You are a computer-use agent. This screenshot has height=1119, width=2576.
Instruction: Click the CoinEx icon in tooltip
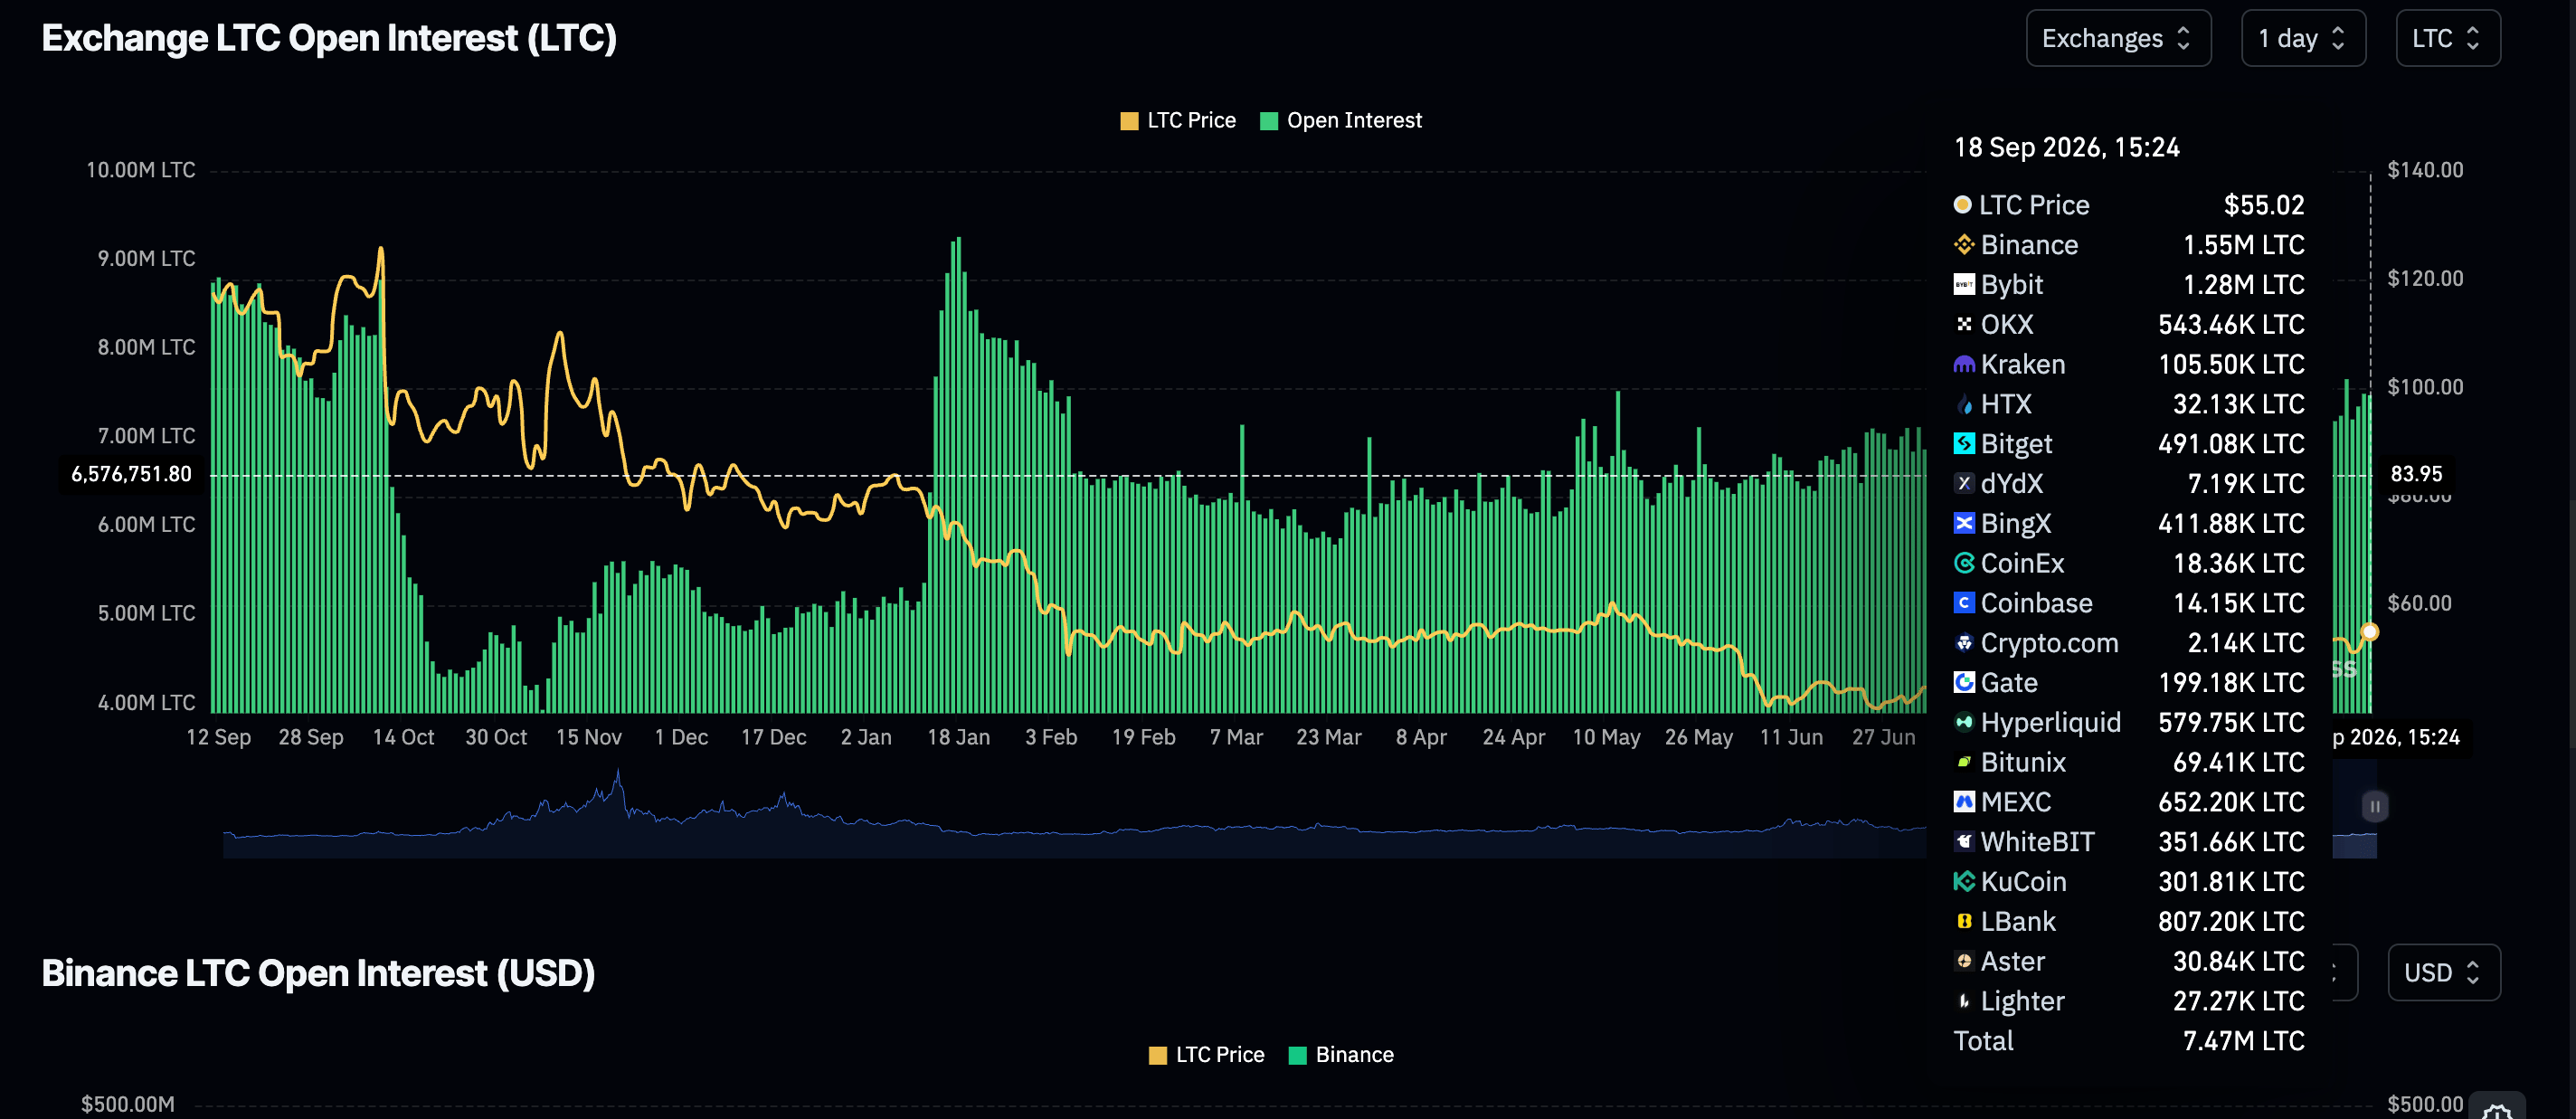click(x=1964, y=563)
